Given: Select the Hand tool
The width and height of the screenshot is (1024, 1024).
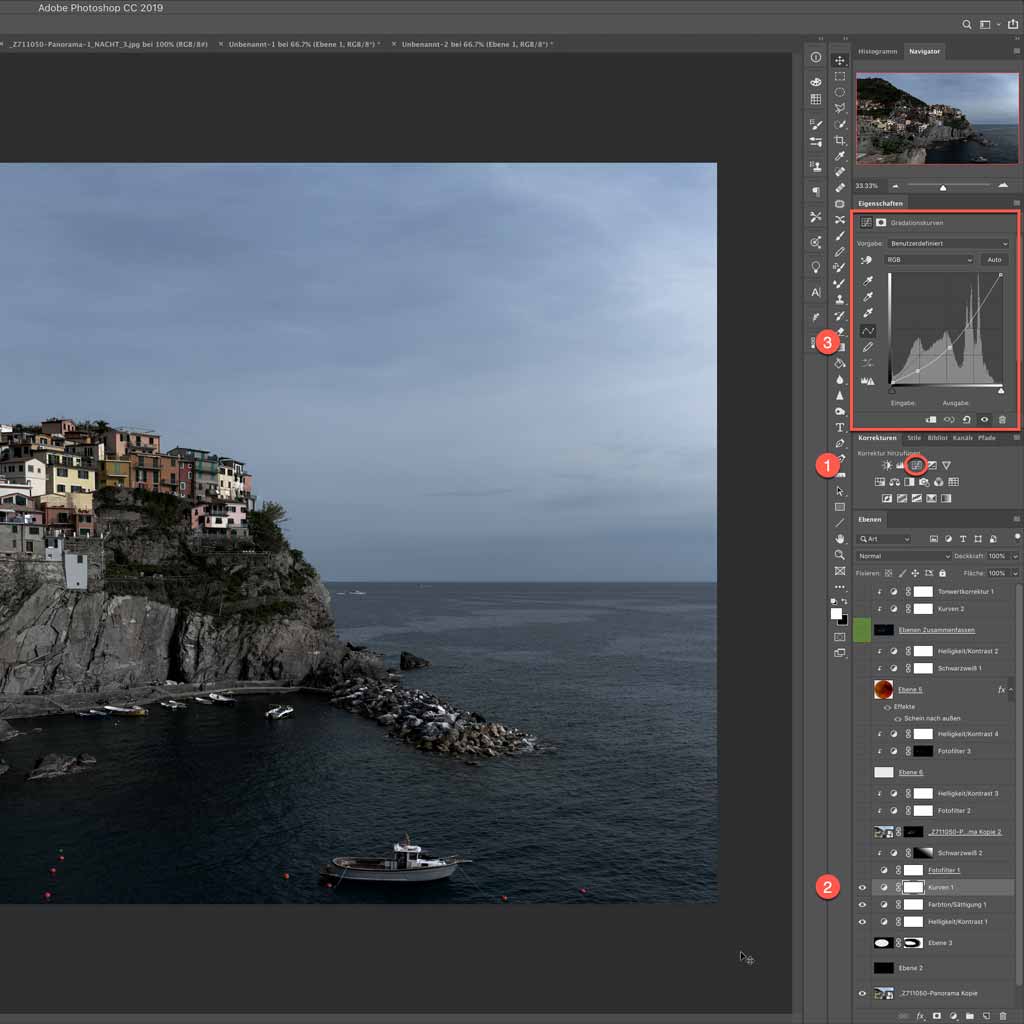Looking at the screenshot, I should [840, 539].
